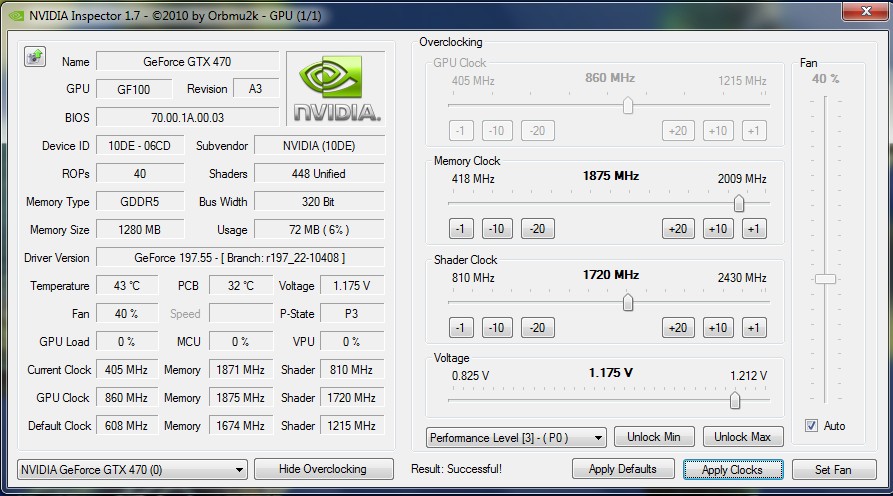Close the NVIDIA Inspector window
This screenshot has width=893, height=496.
point(866,11)
